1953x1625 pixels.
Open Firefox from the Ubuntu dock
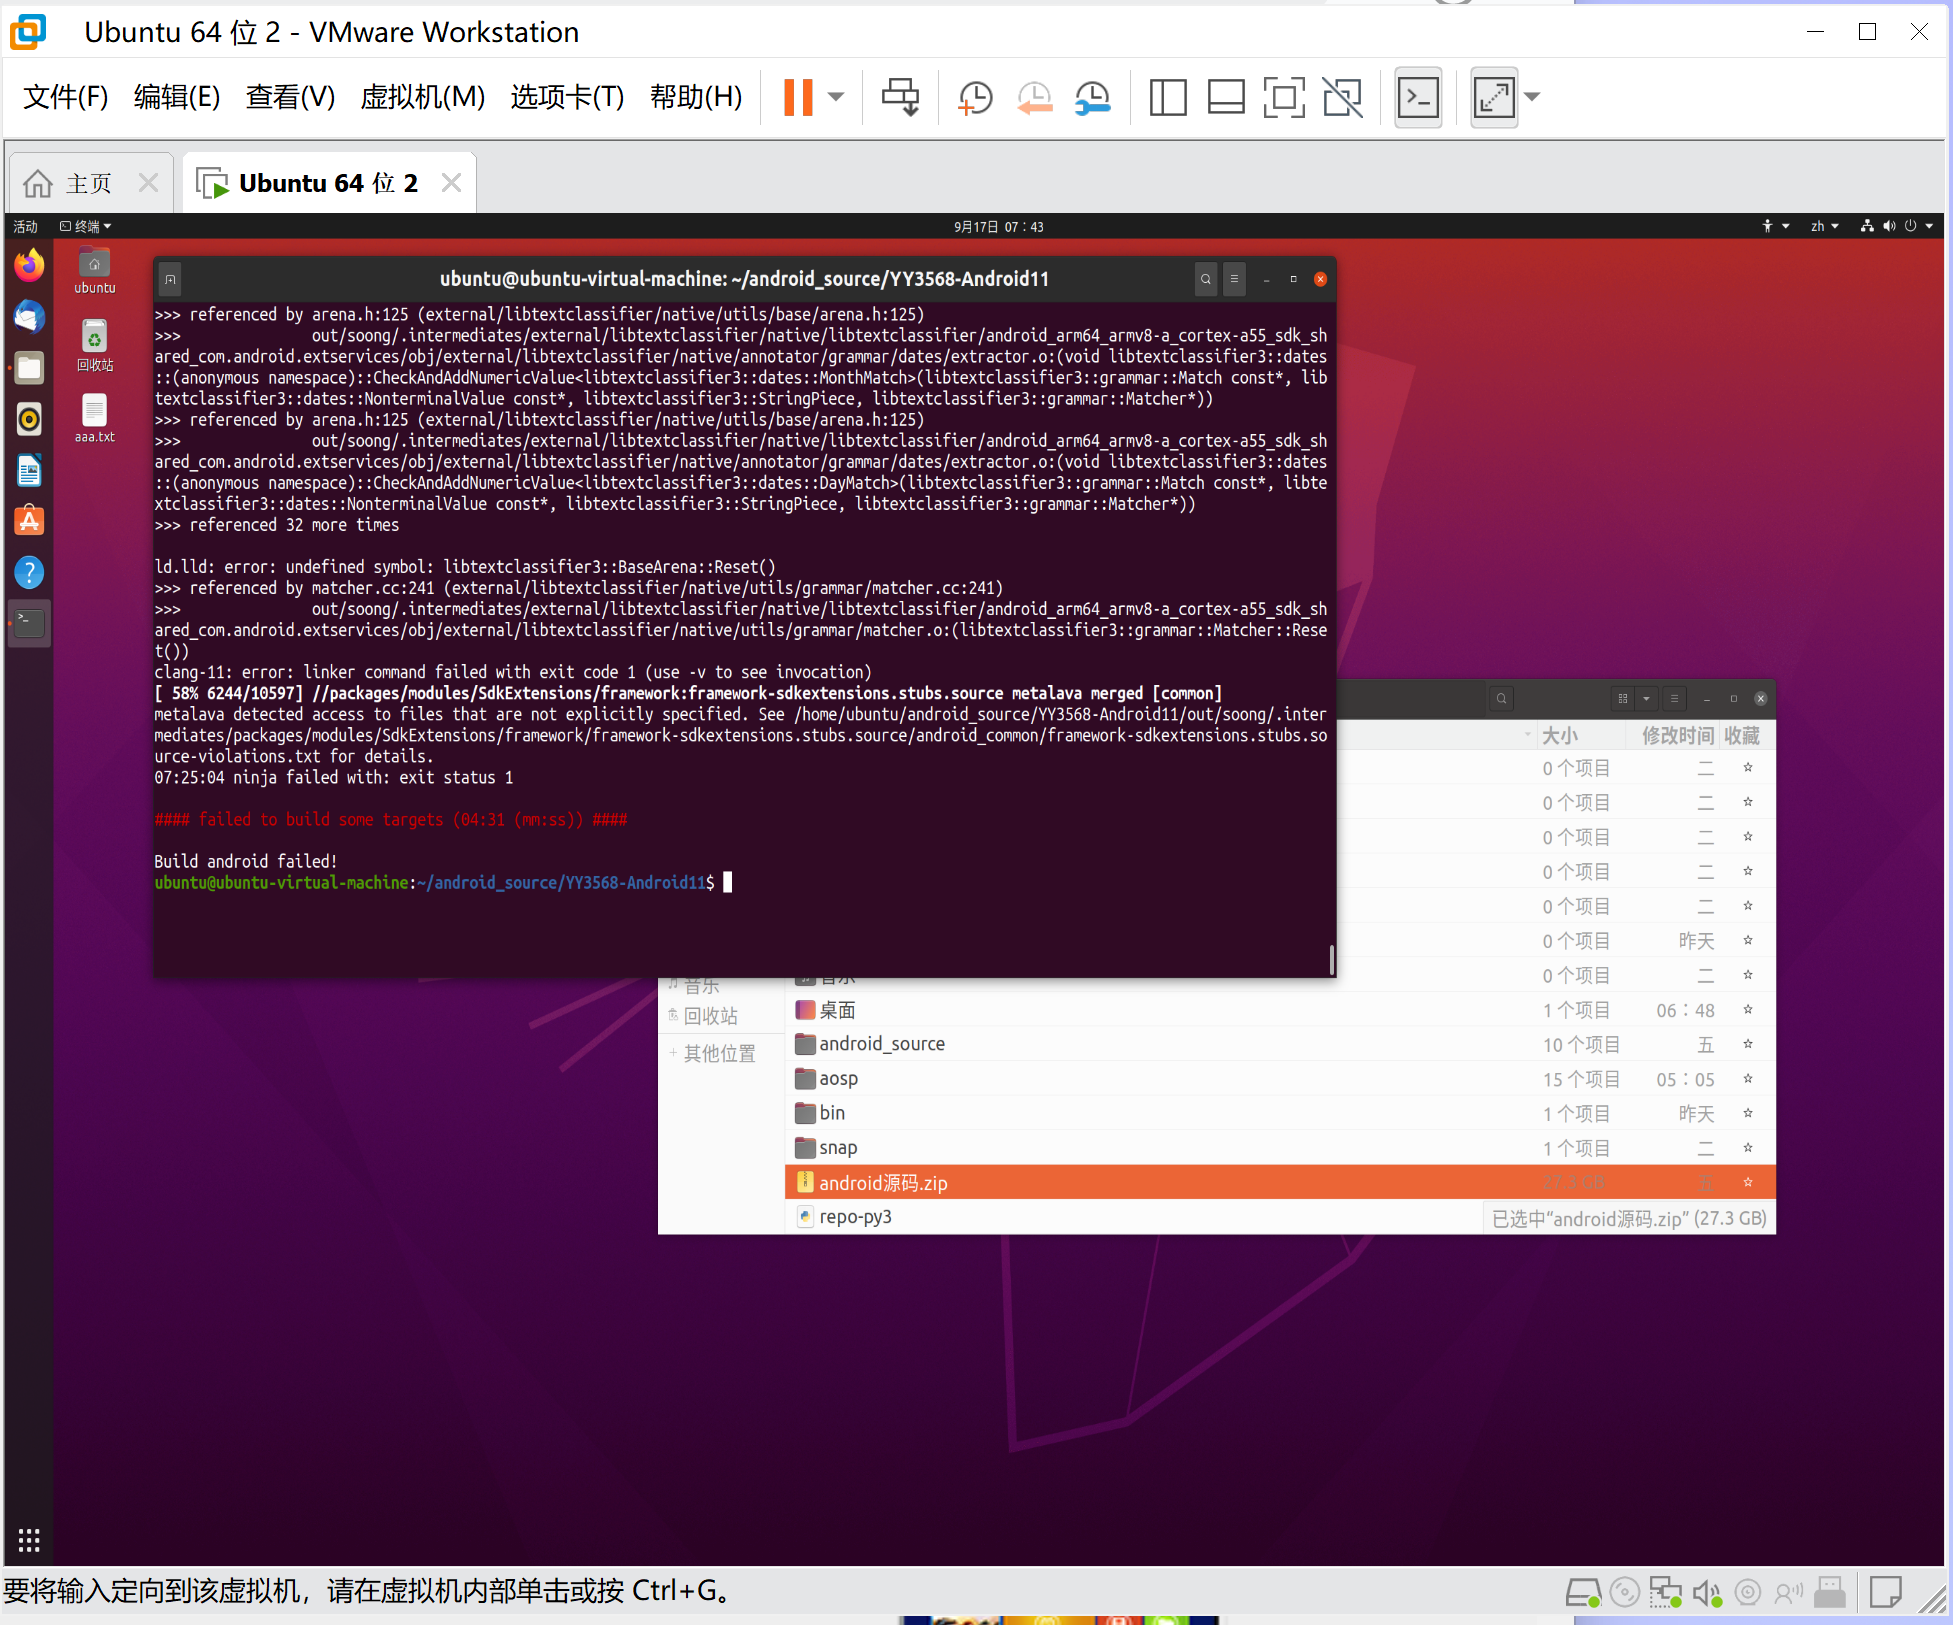pos(29,266)
